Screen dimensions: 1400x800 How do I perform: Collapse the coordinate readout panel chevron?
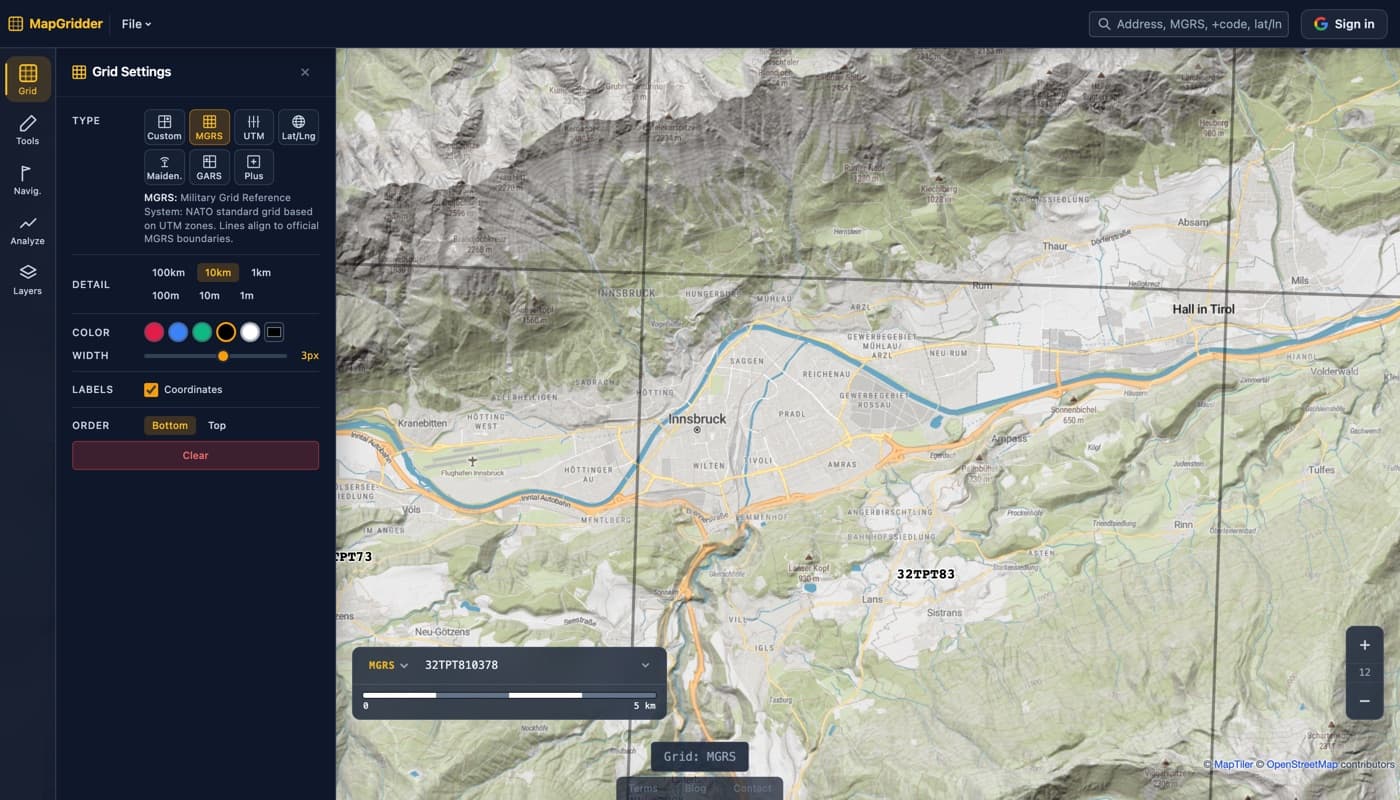pos(645,665)
